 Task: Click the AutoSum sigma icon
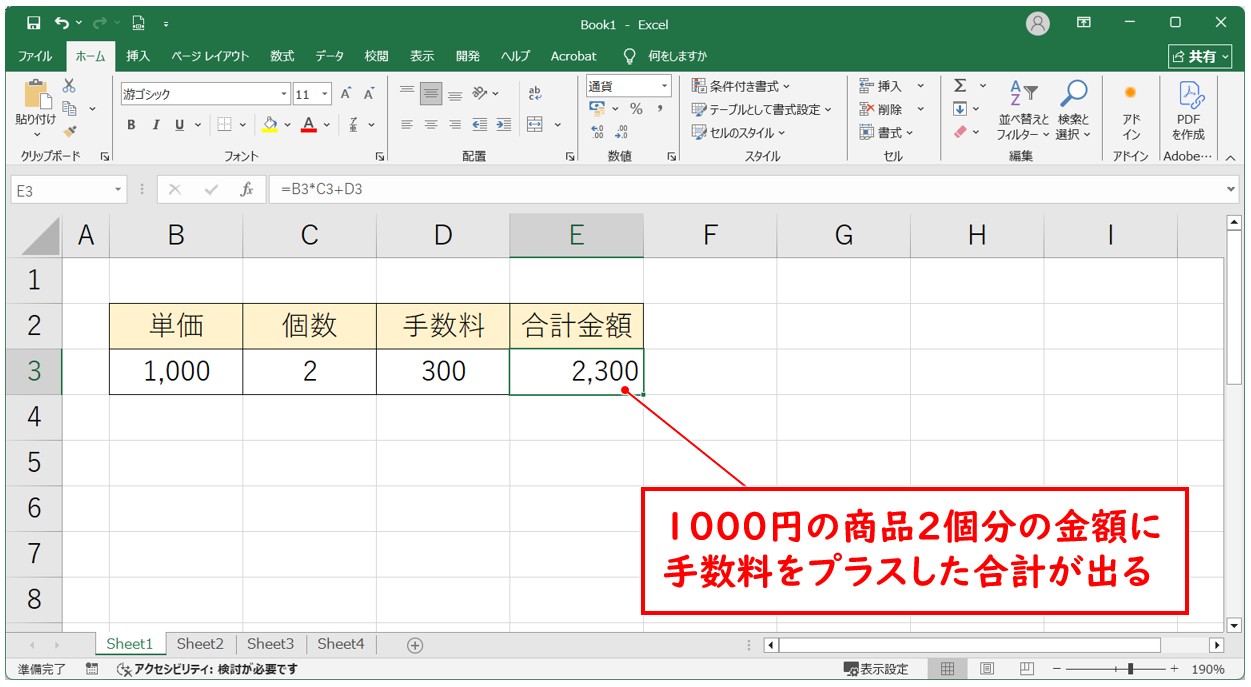[x=960, y=86]
